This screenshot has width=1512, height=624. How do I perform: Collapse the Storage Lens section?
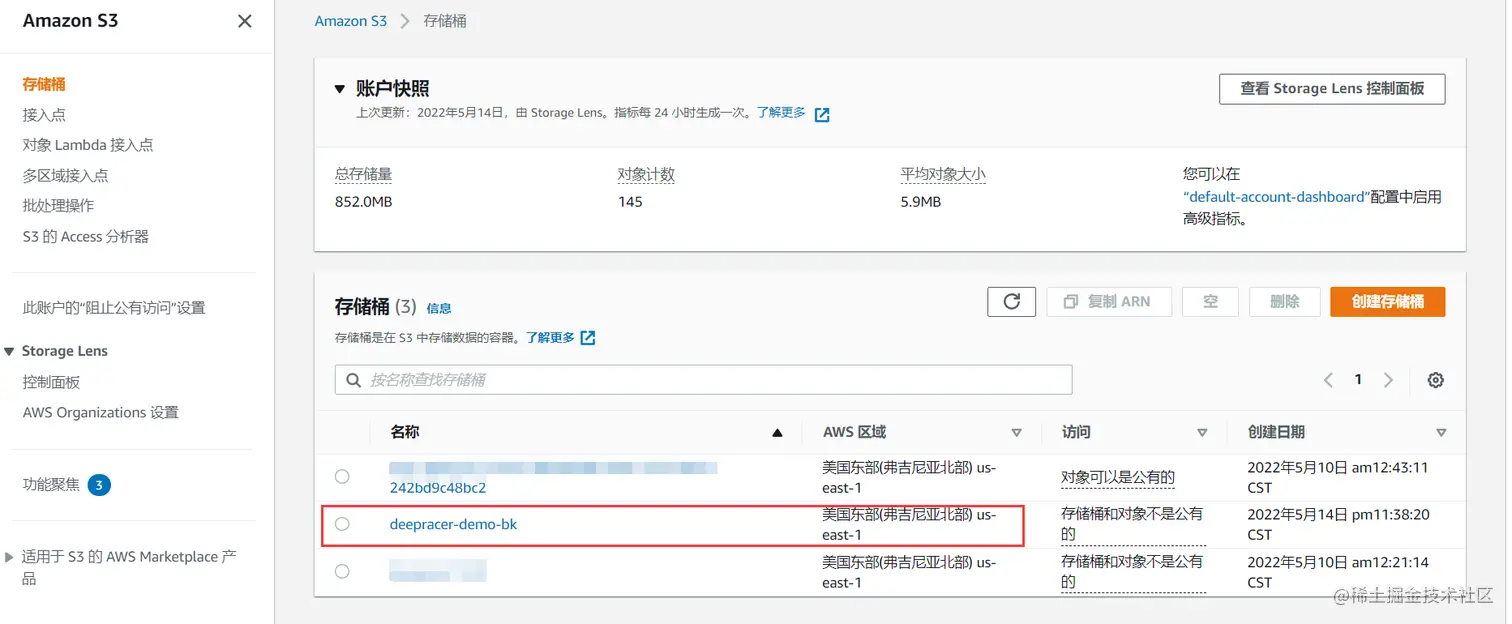(10, 351)
